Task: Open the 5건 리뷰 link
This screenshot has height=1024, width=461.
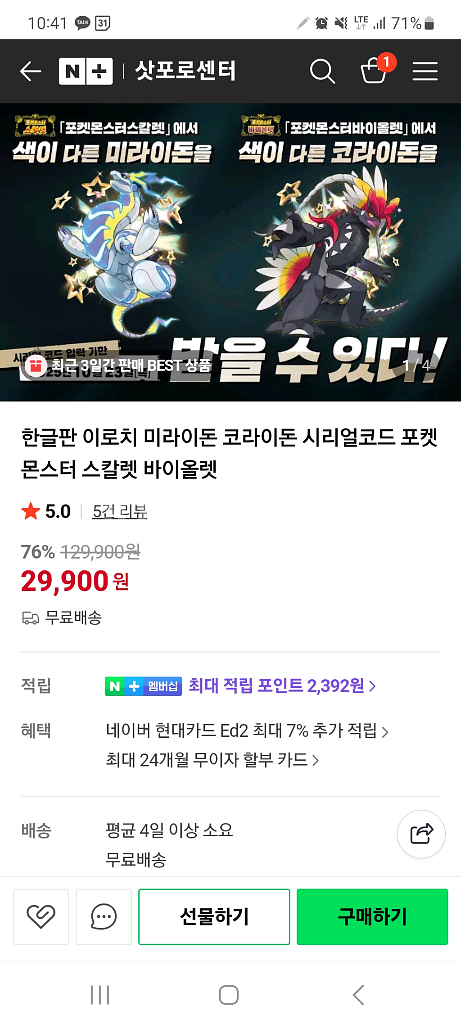Action: click(x=119, y=511)
